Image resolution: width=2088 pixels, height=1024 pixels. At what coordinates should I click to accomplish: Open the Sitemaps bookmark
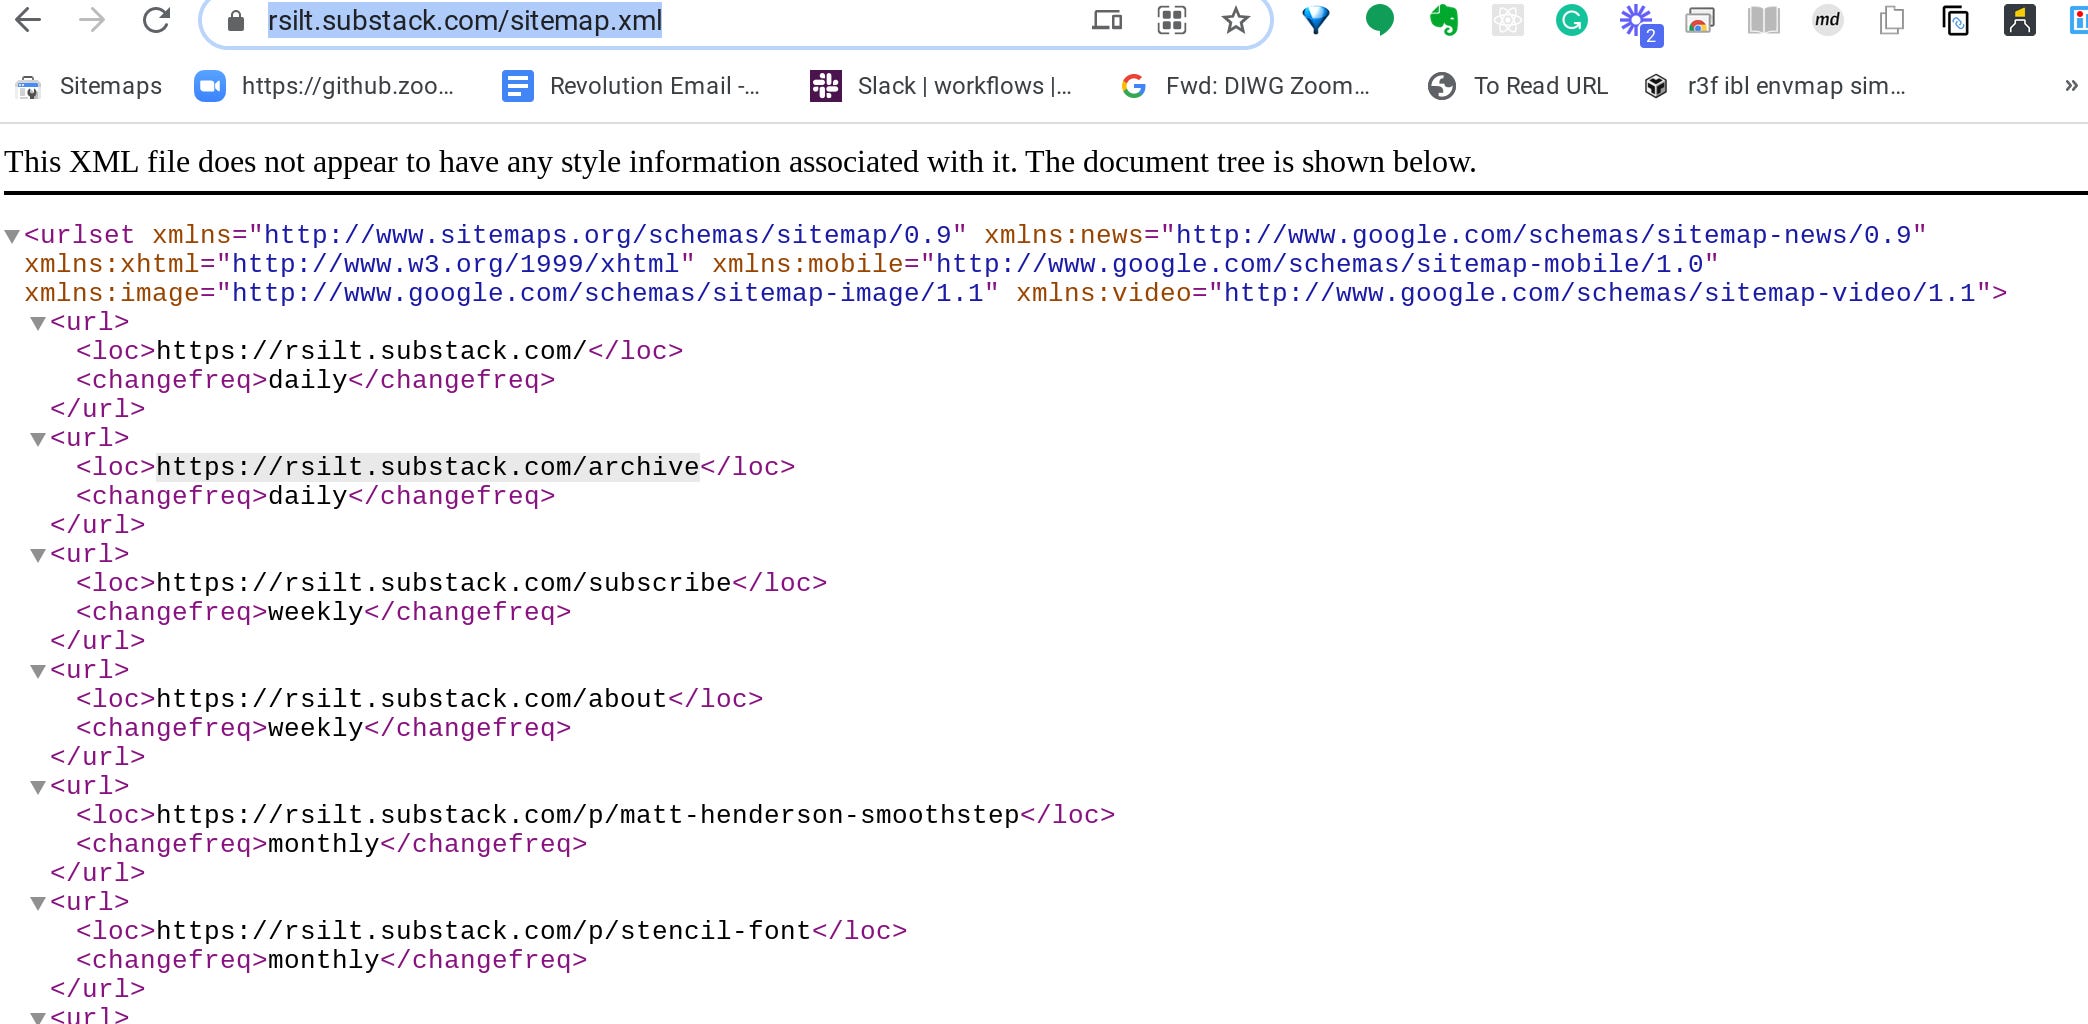tap(110, 86)
